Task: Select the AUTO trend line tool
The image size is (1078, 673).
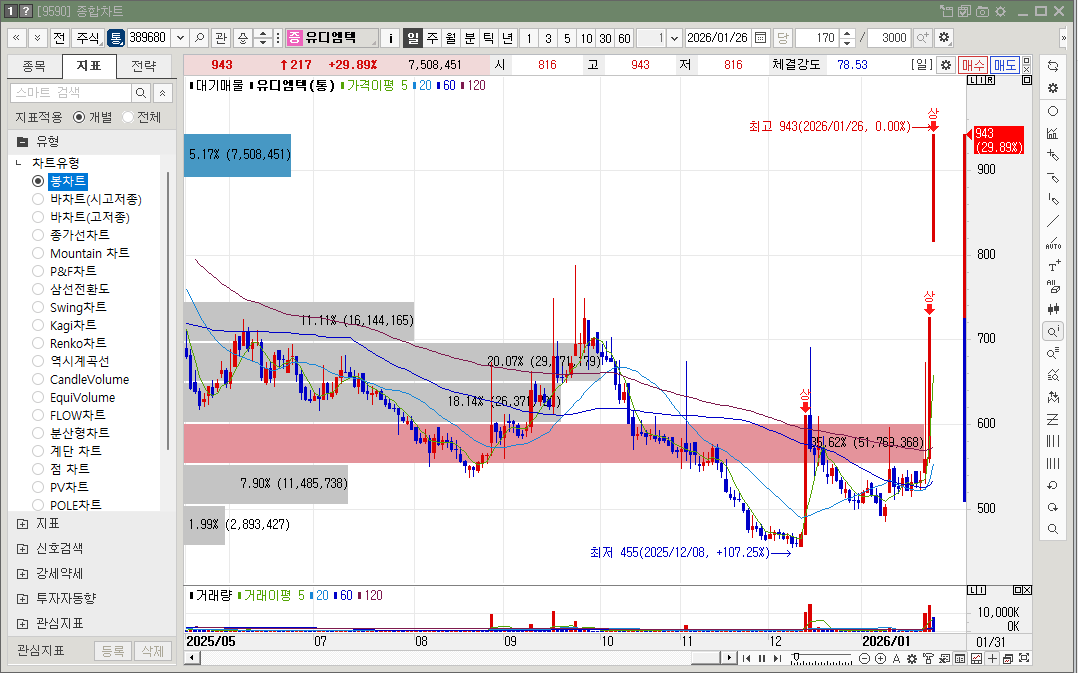Action: [x=1053, y=243]
